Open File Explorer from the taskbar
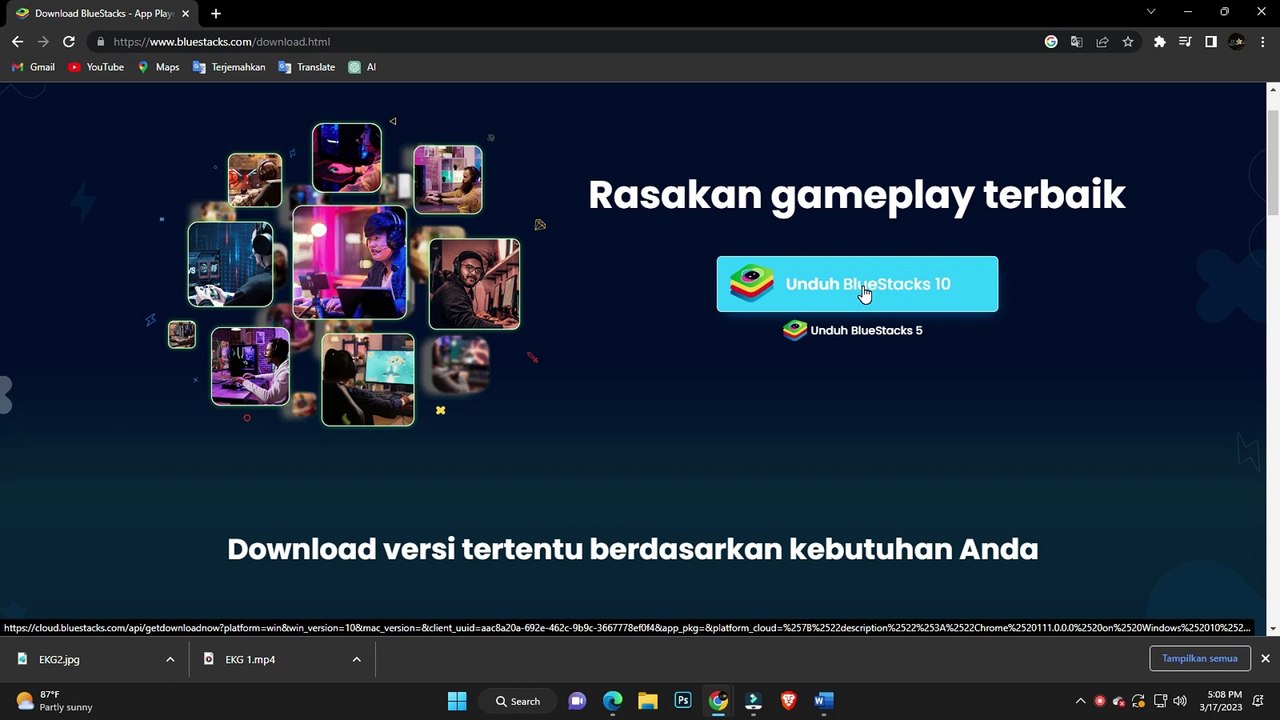The height and width of the screenshot is (720, 1280). click(x=647, y=701)
